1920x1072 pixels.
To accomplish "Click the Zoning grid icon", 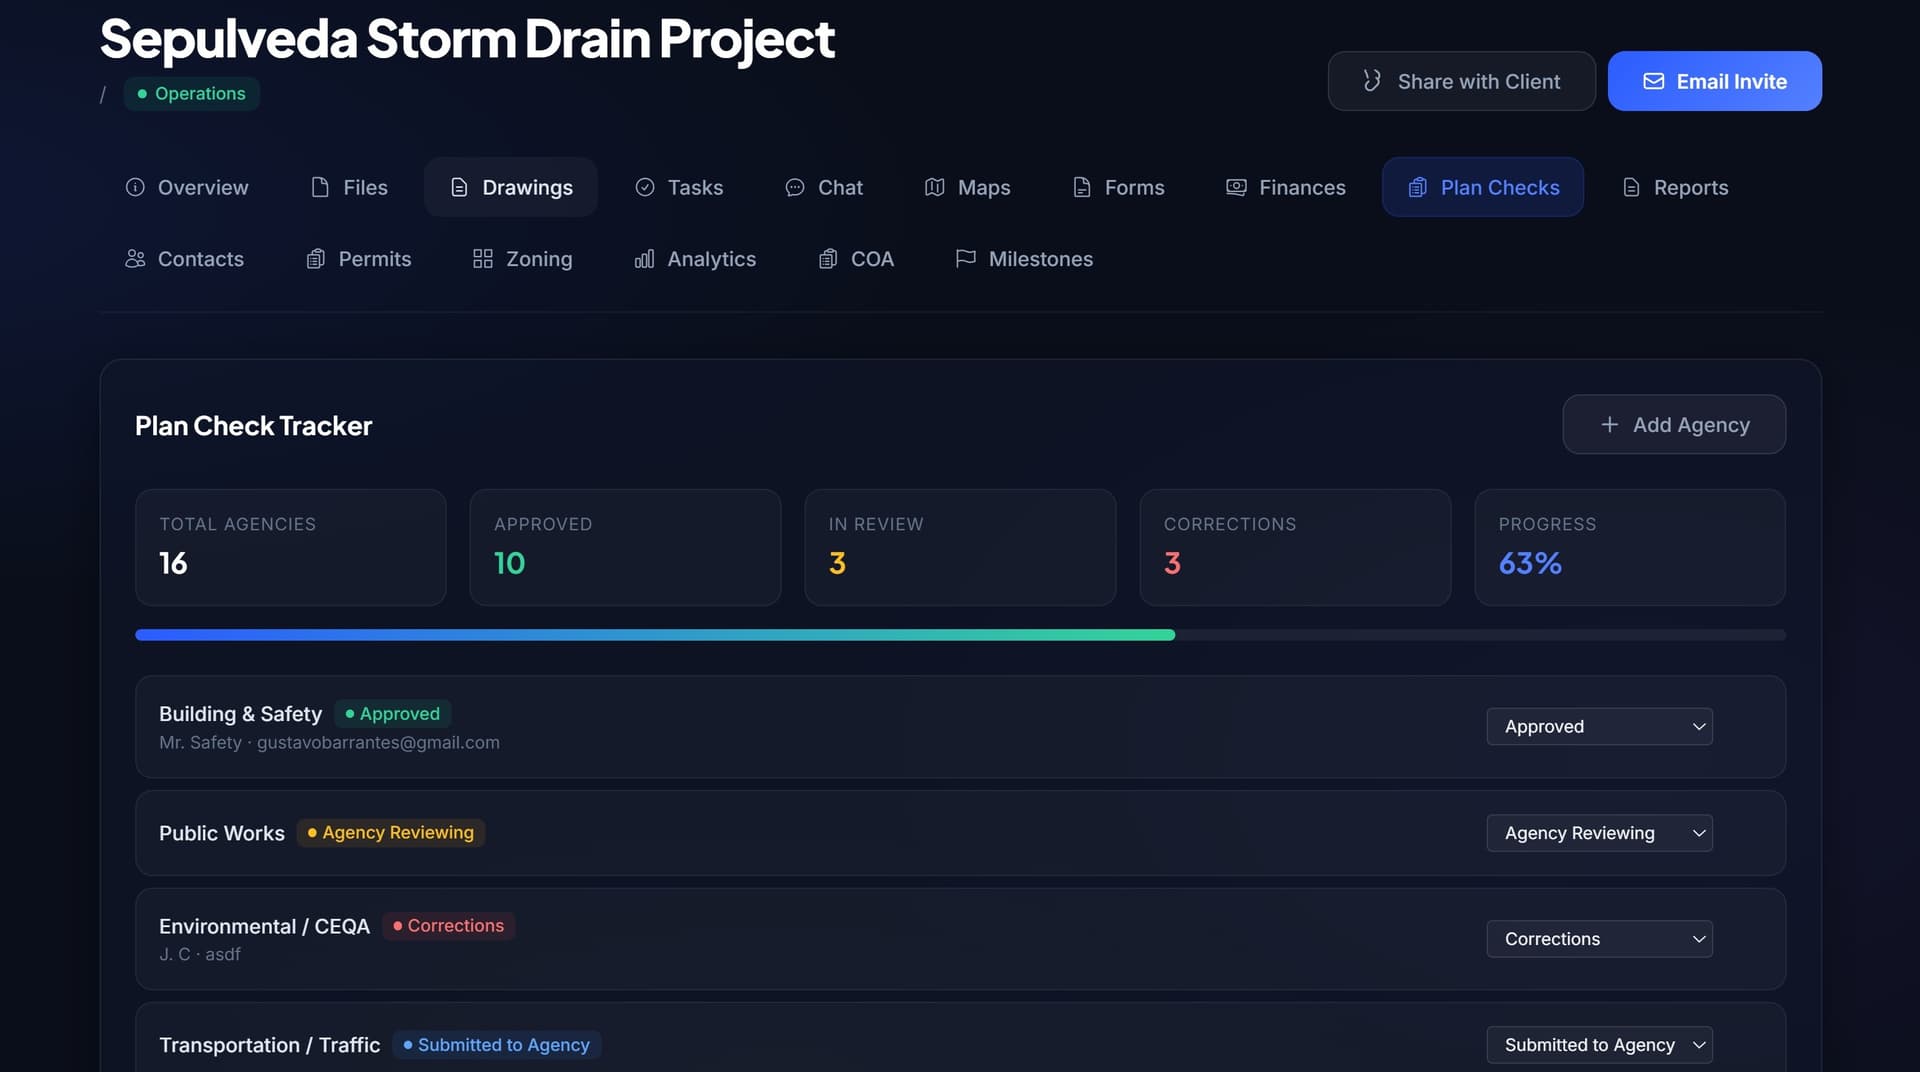I will point(483,259).
